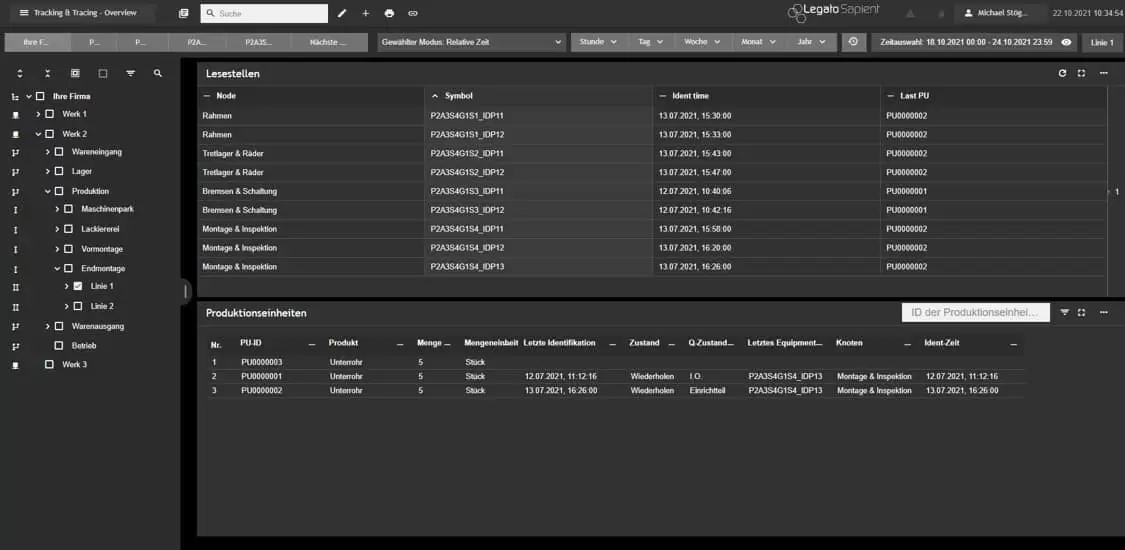Open the Stunde dropdown
Screen dimensions: 1125x550
(599, 42)
